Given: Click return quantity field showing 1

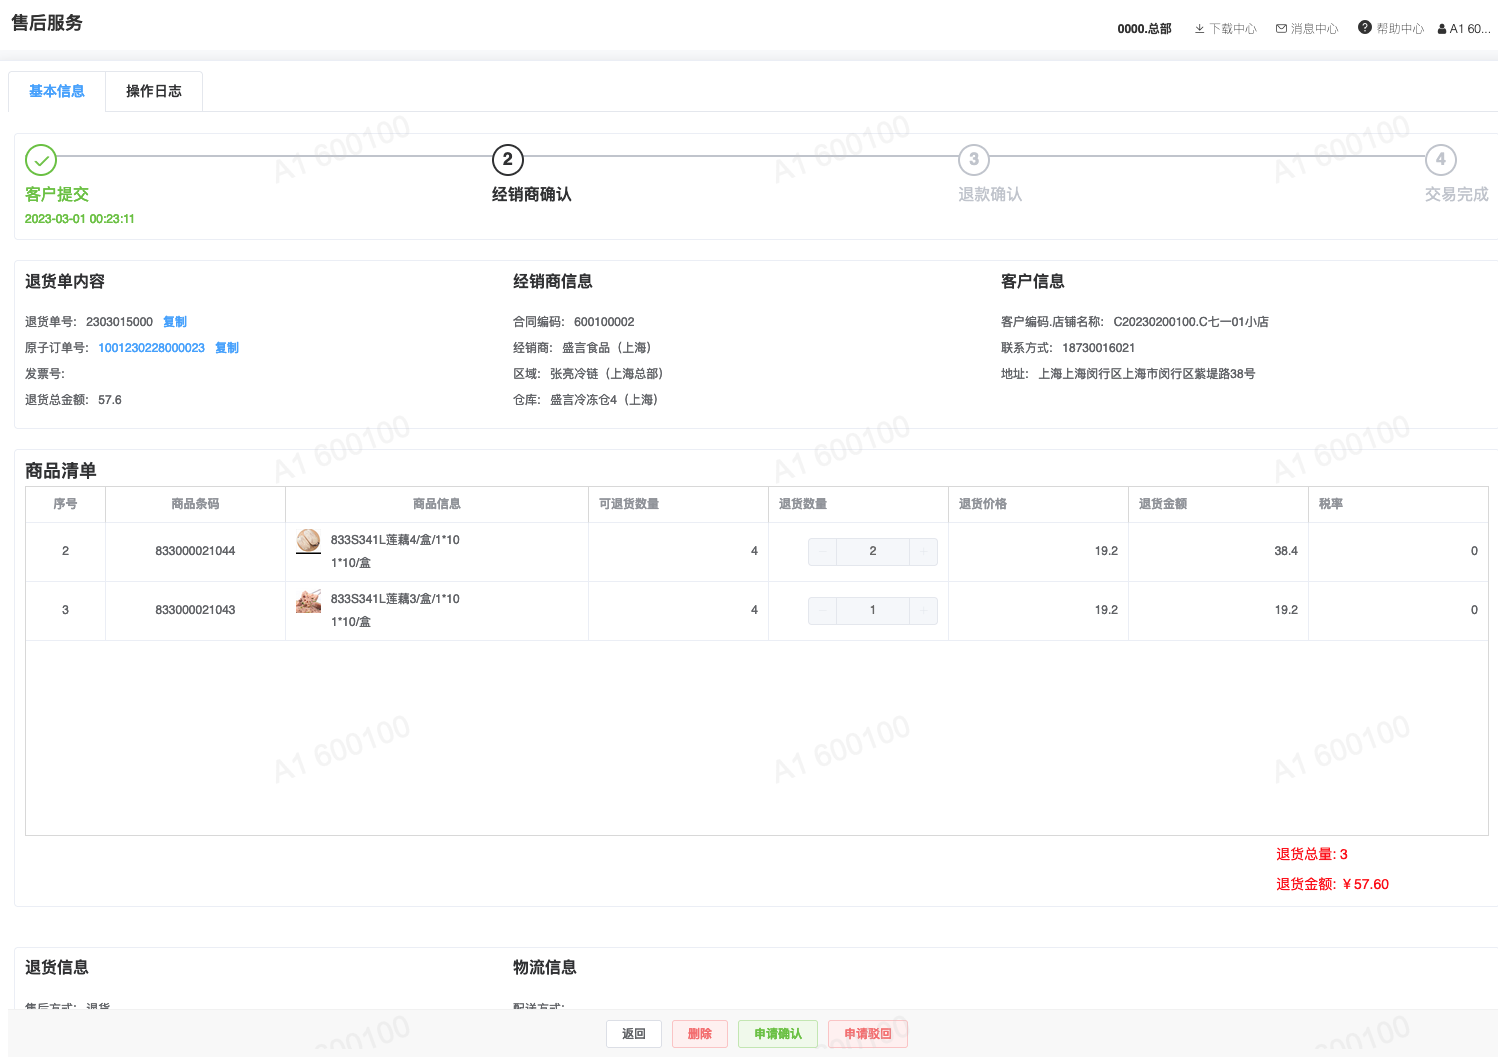Looking at the screenshot, I should coord(873,611).
